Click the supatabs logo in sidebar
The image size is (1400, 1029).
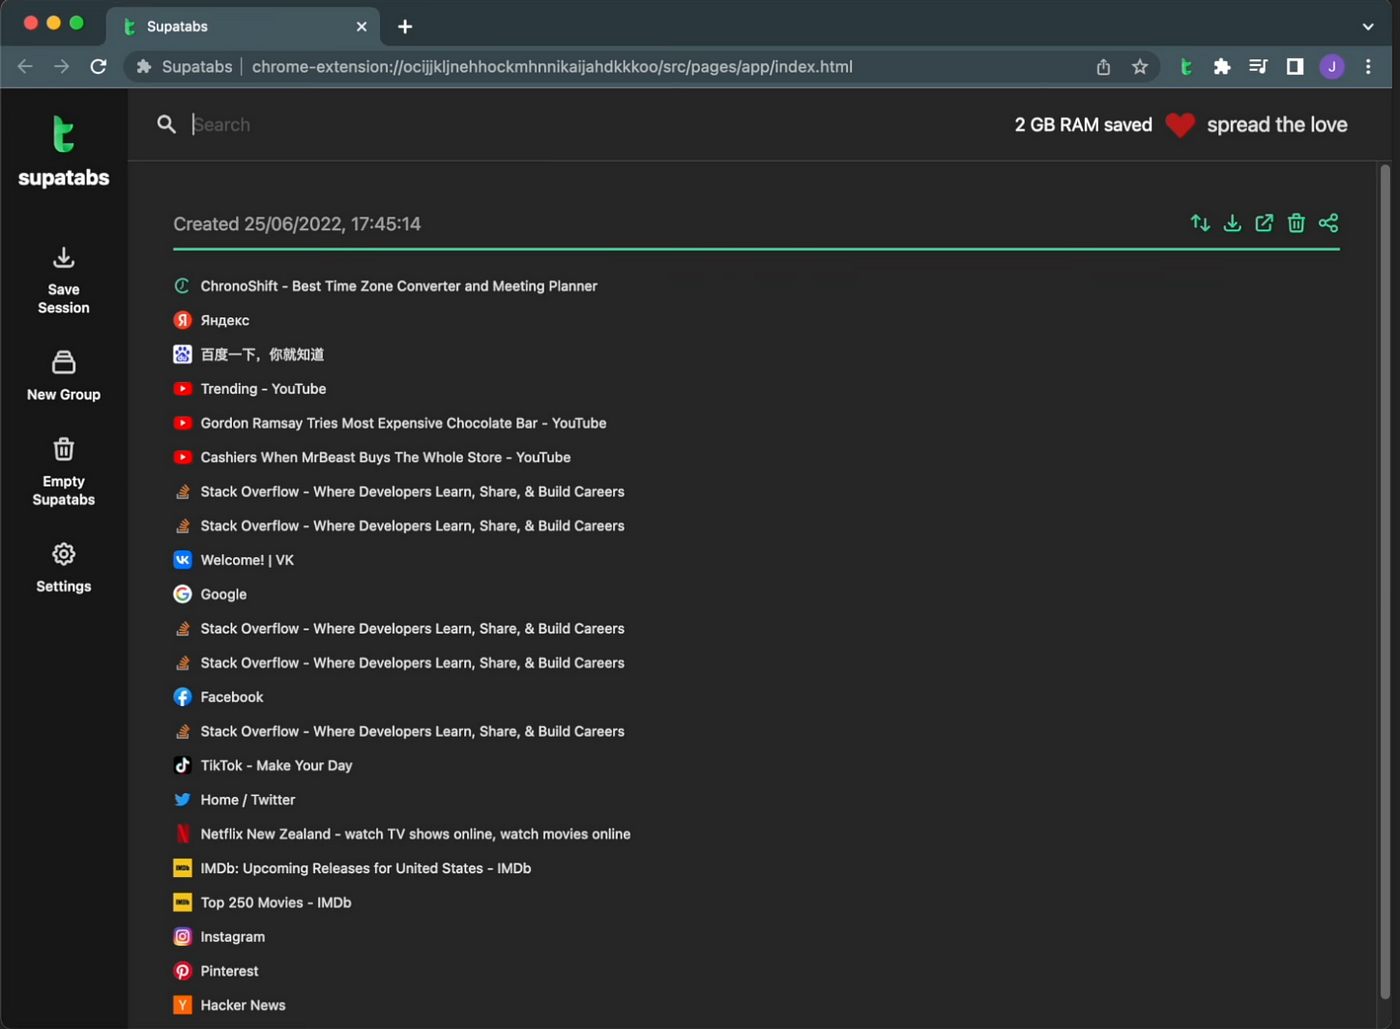tap(63, 151)
